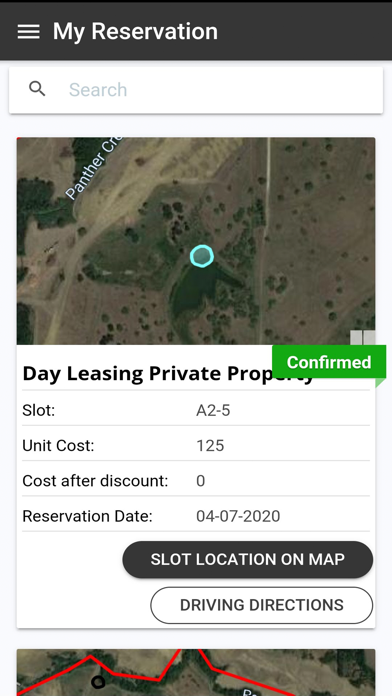This screenshot has width=392, height=696.
Task: Focus the Search input field
Action: [196, 90]
